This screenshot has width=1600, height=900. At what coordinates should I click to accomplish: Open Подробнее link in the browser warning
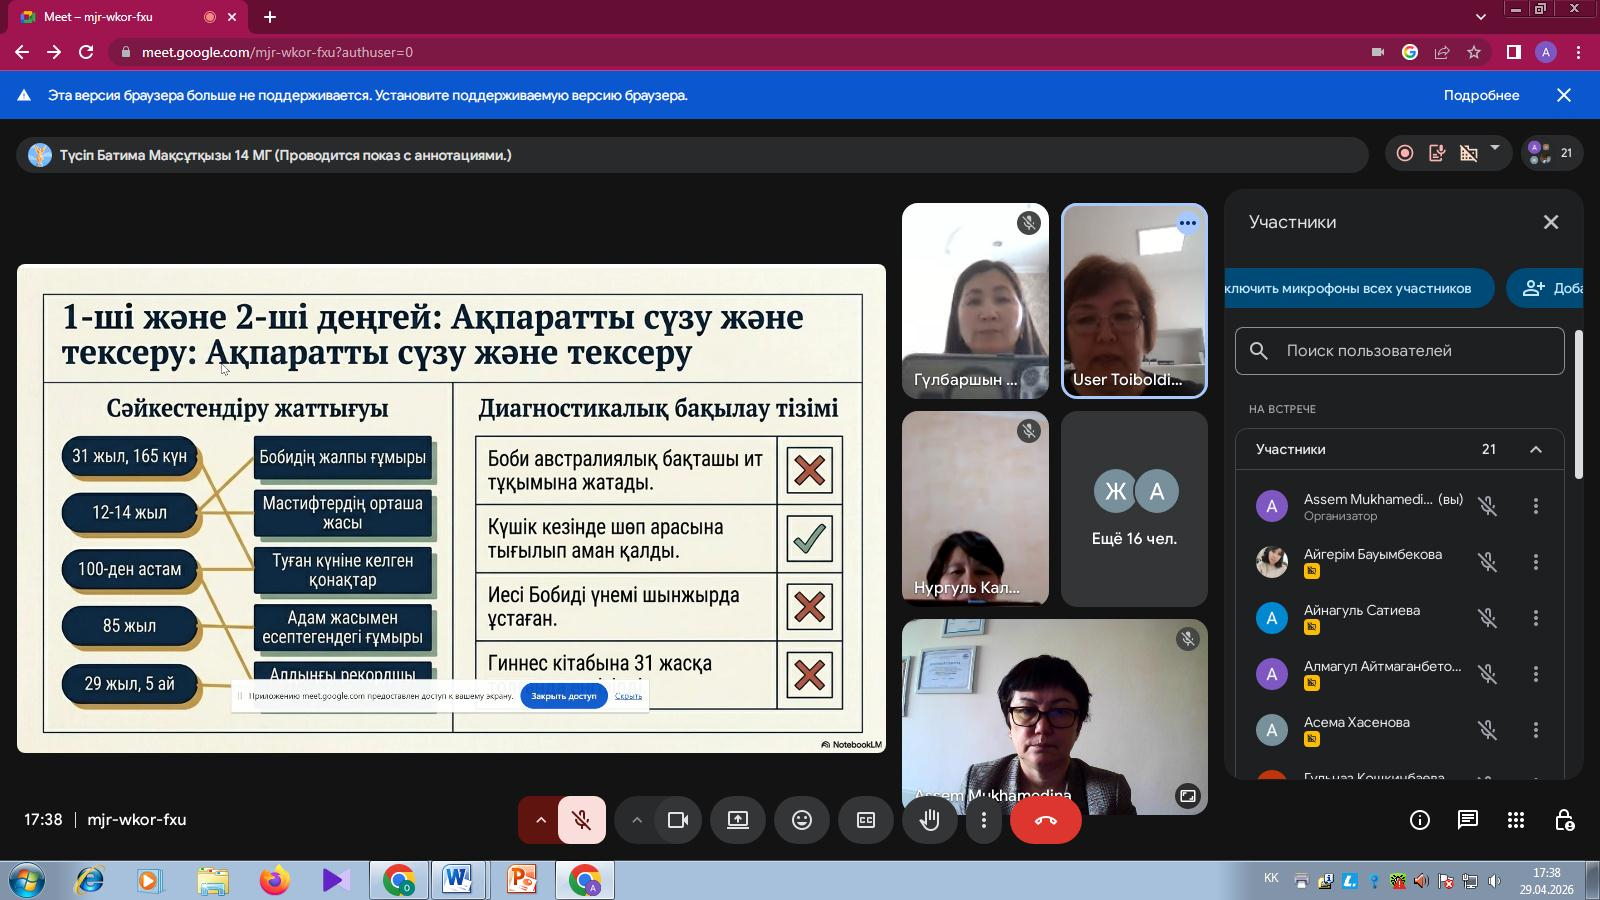click(1481, 95)
